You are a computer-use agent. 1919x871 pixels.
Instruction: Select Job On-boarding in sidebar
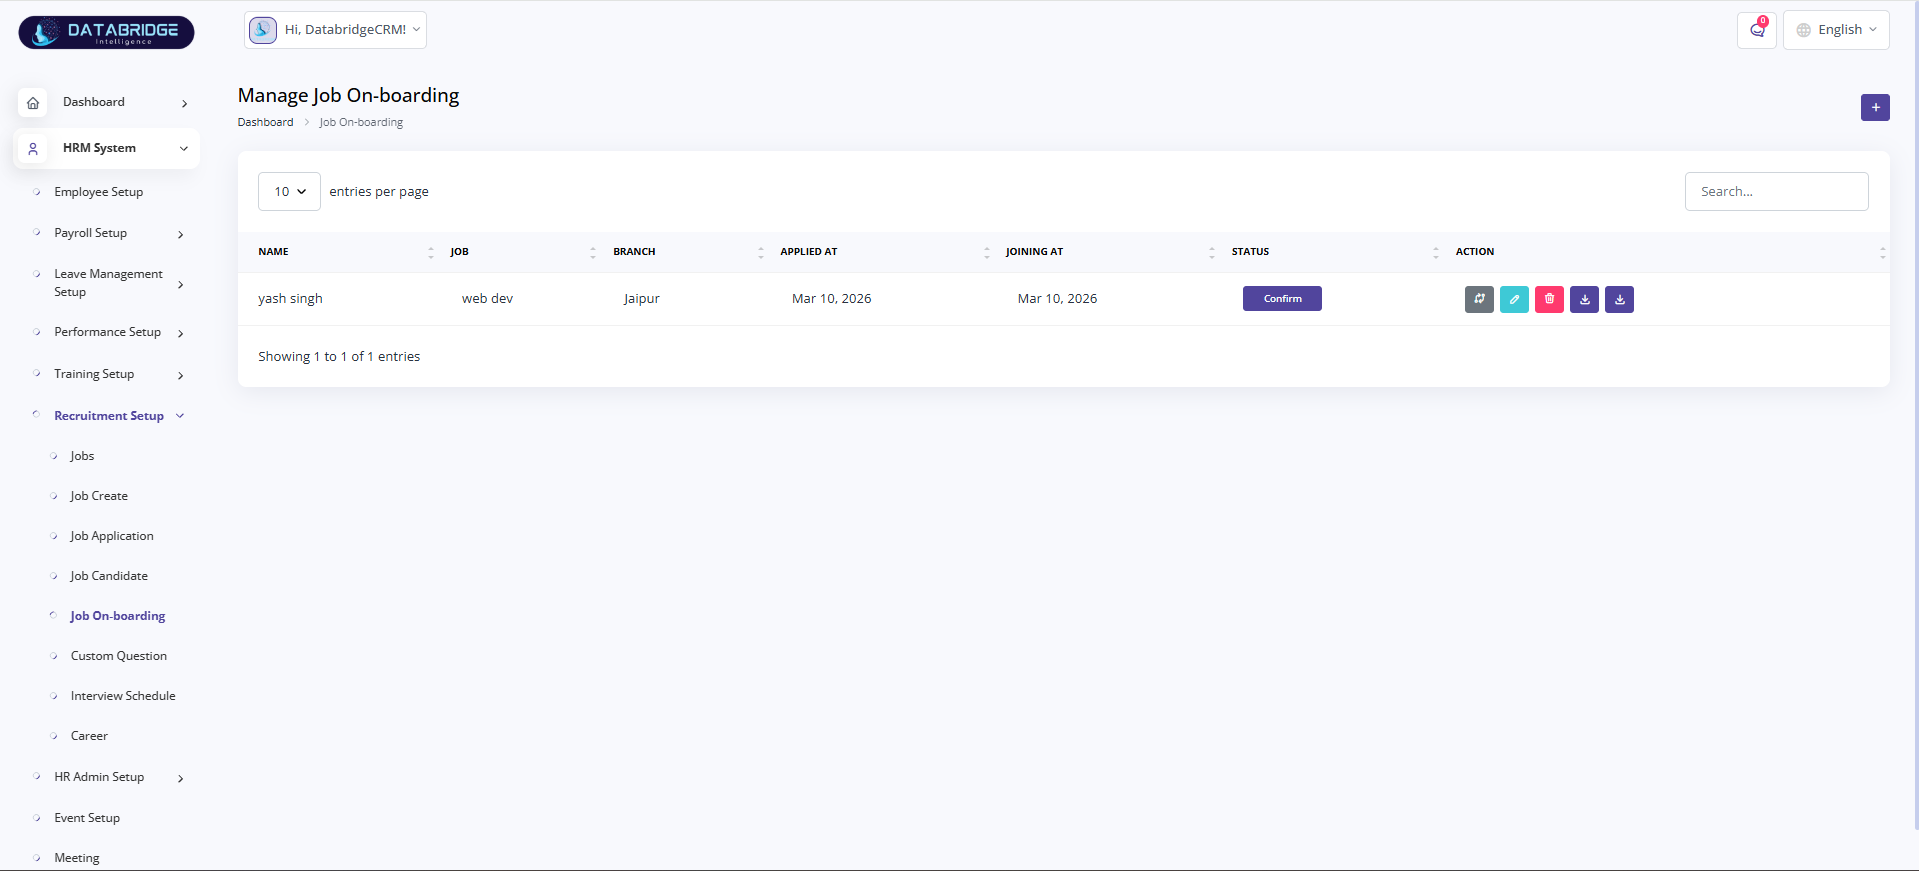click(118, 616)
